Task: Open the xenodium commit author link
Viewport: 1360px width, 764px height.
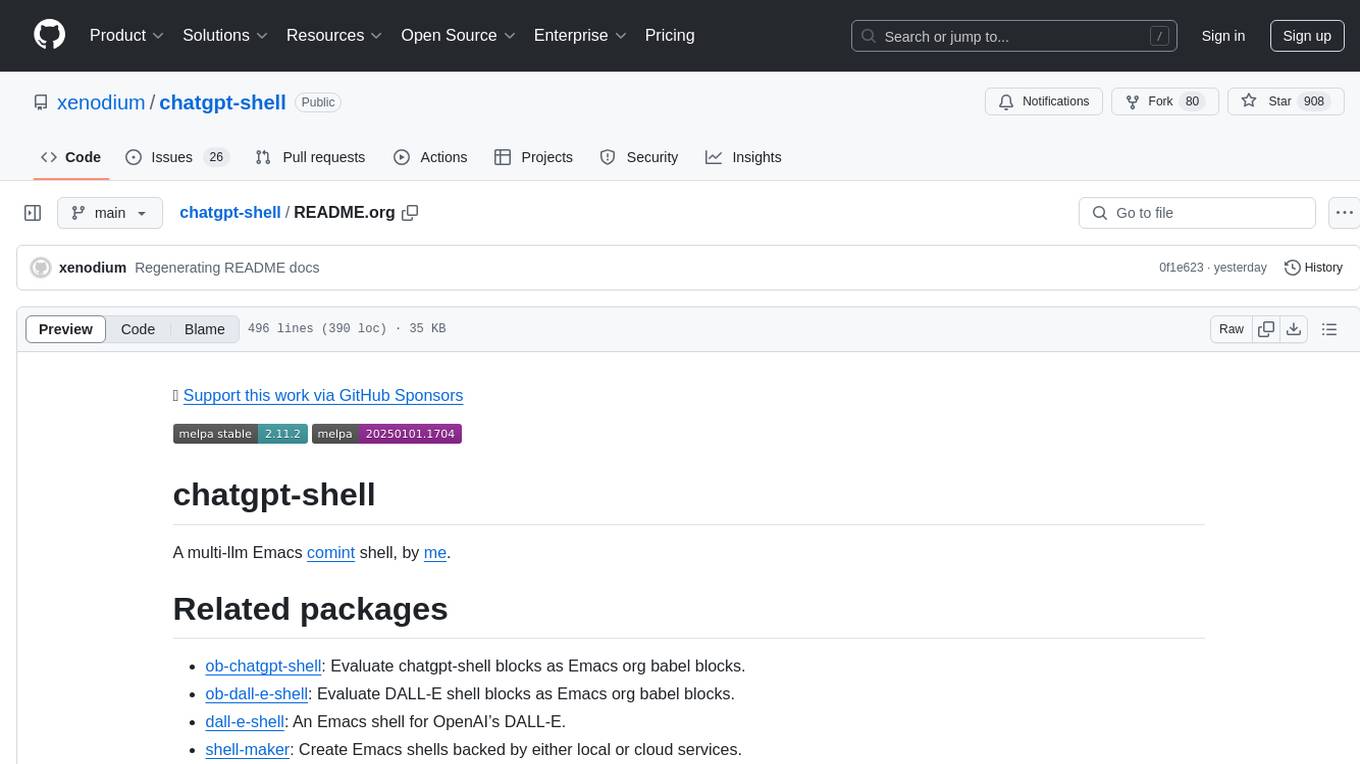Action: click(93, 268)
